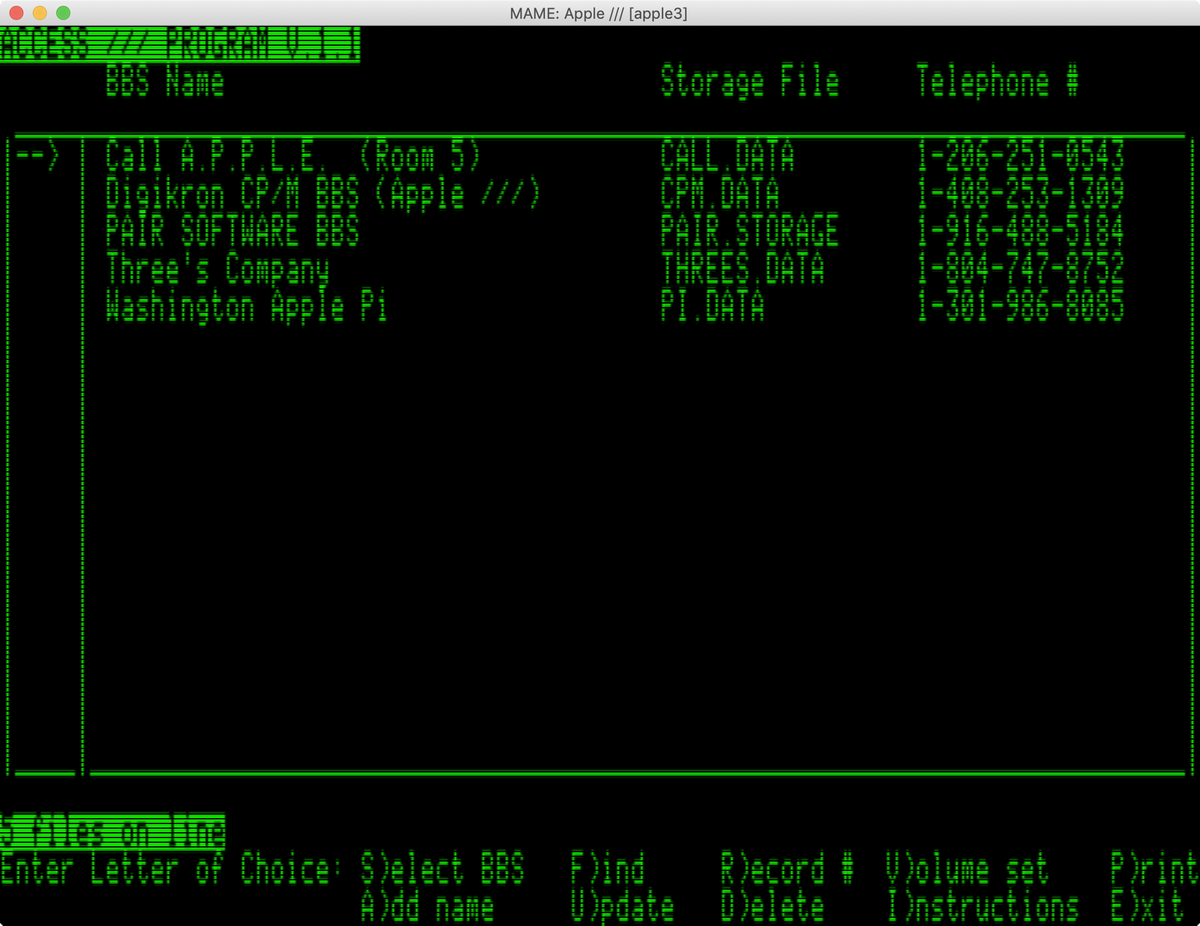This screenshot has width=1200, height=926.
Task: Choose the R)ecord # option
Action: click(x=788, y=869)
